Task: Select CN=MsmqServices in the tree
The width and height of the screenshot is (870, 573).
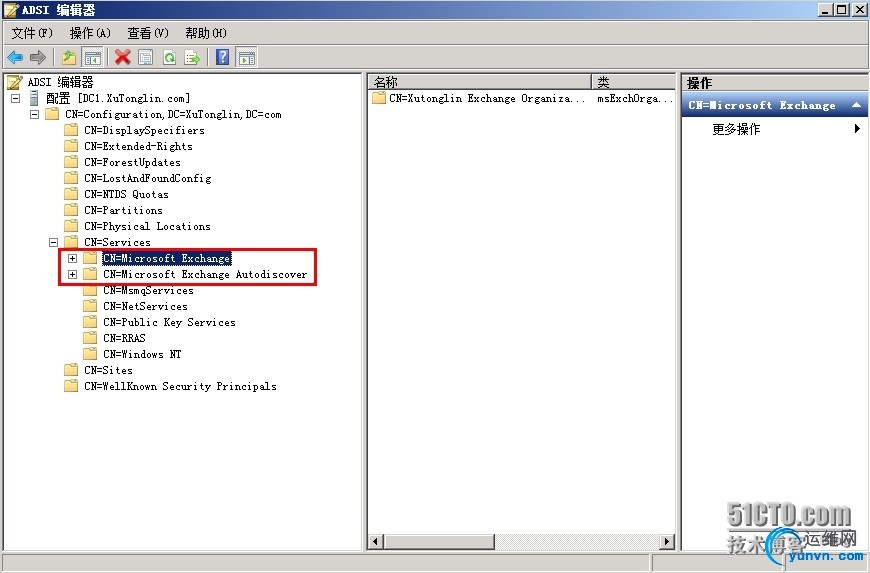Action: click(148, 290)
